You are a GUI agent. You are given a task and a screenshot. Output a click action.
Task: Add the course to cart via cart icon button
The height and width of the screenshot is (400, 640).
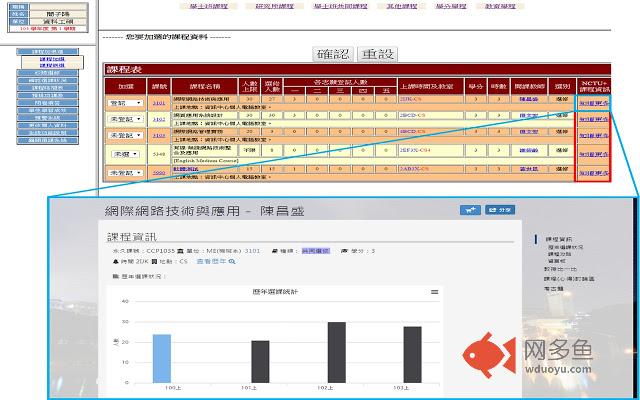click(470, 210)
